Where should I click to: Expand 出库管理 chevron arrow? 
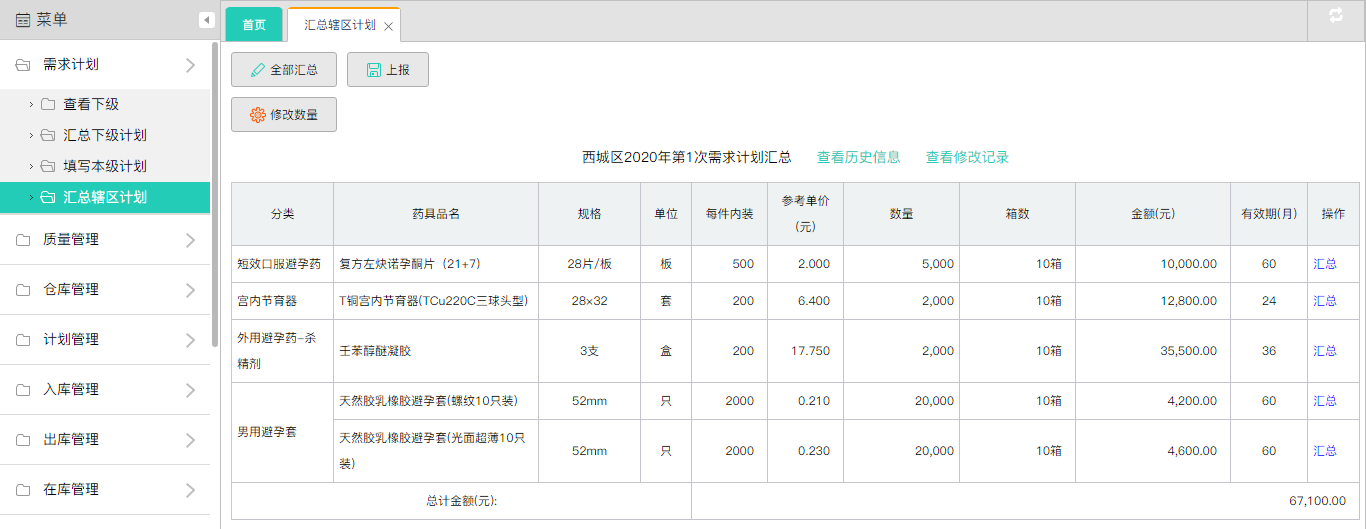[x=191, y=440]
